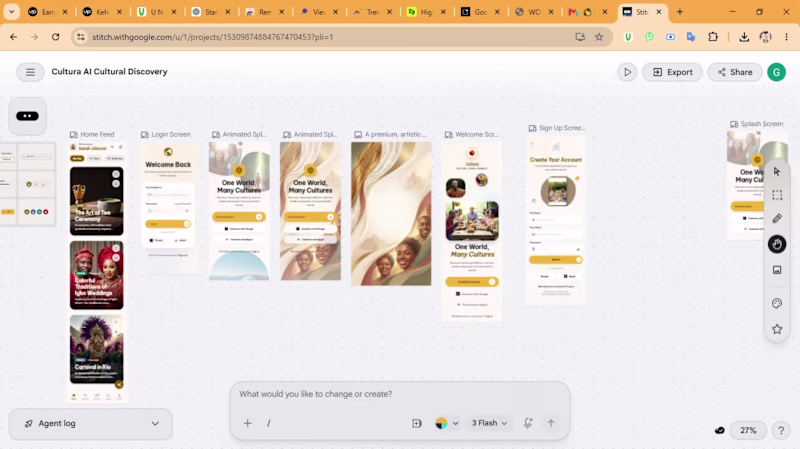
Task: Click the Share button
Action: click(x=735, y=72)
